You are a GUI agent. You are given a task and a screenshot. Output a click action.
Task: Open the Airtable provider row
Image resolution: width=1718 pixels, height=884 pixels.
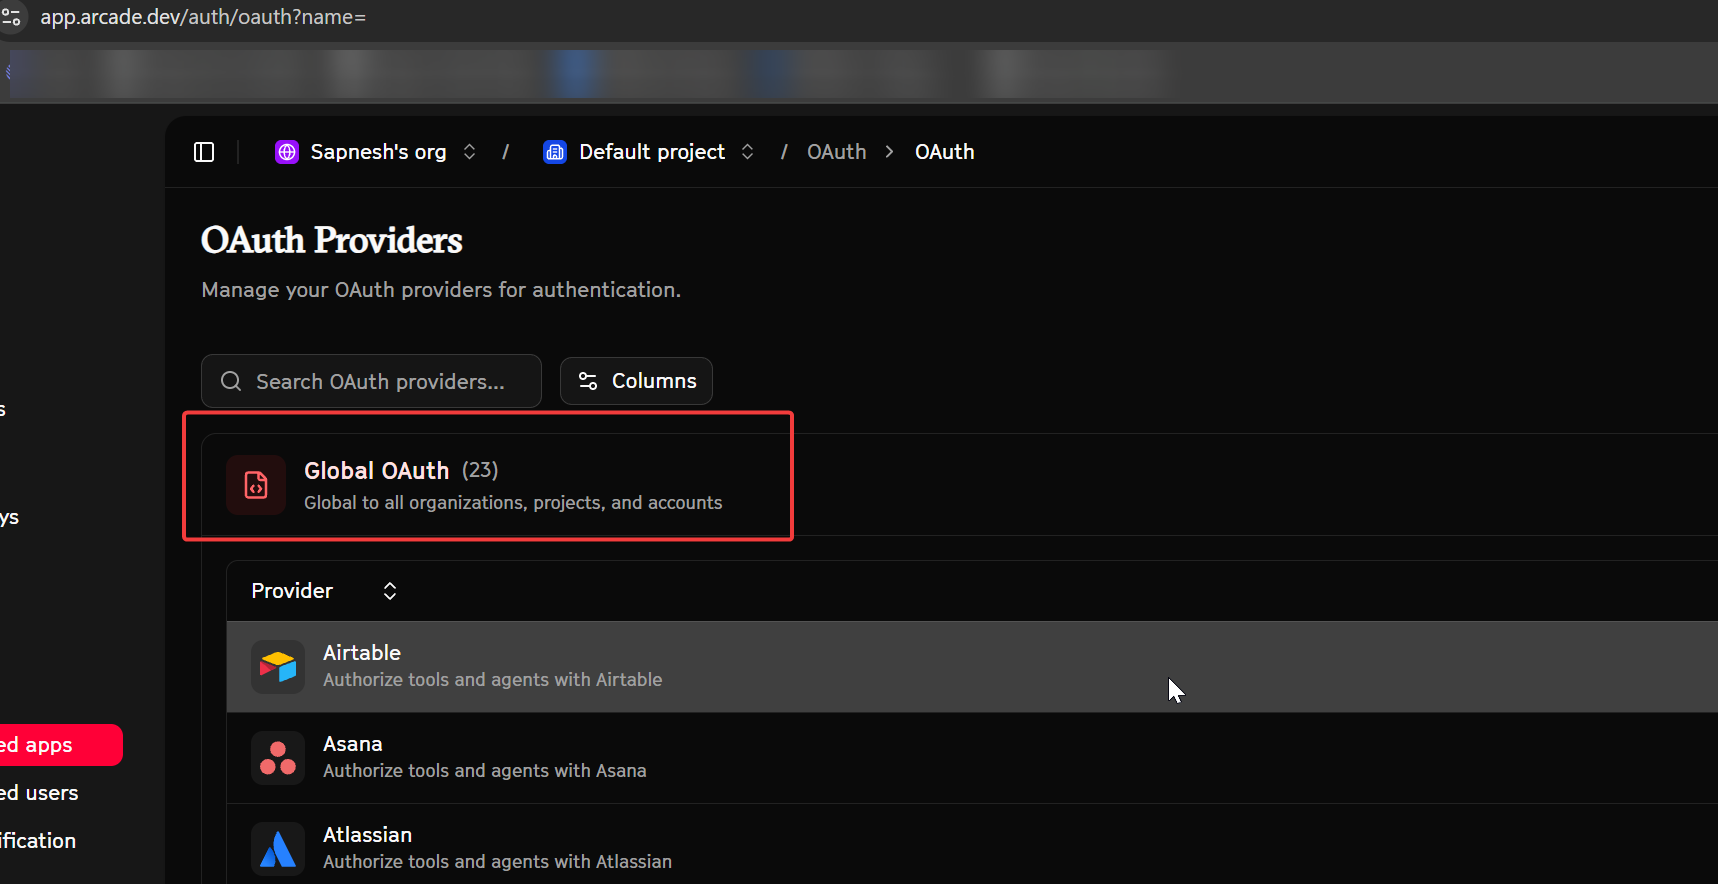tap(972, 667)
